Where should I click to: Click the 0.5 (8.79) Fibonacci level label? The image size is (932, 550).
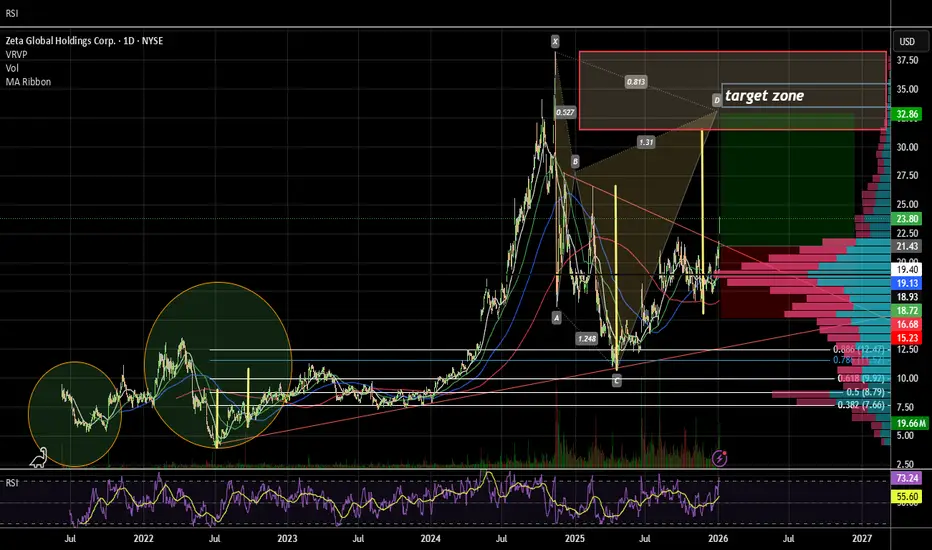[x=865, y=392]
